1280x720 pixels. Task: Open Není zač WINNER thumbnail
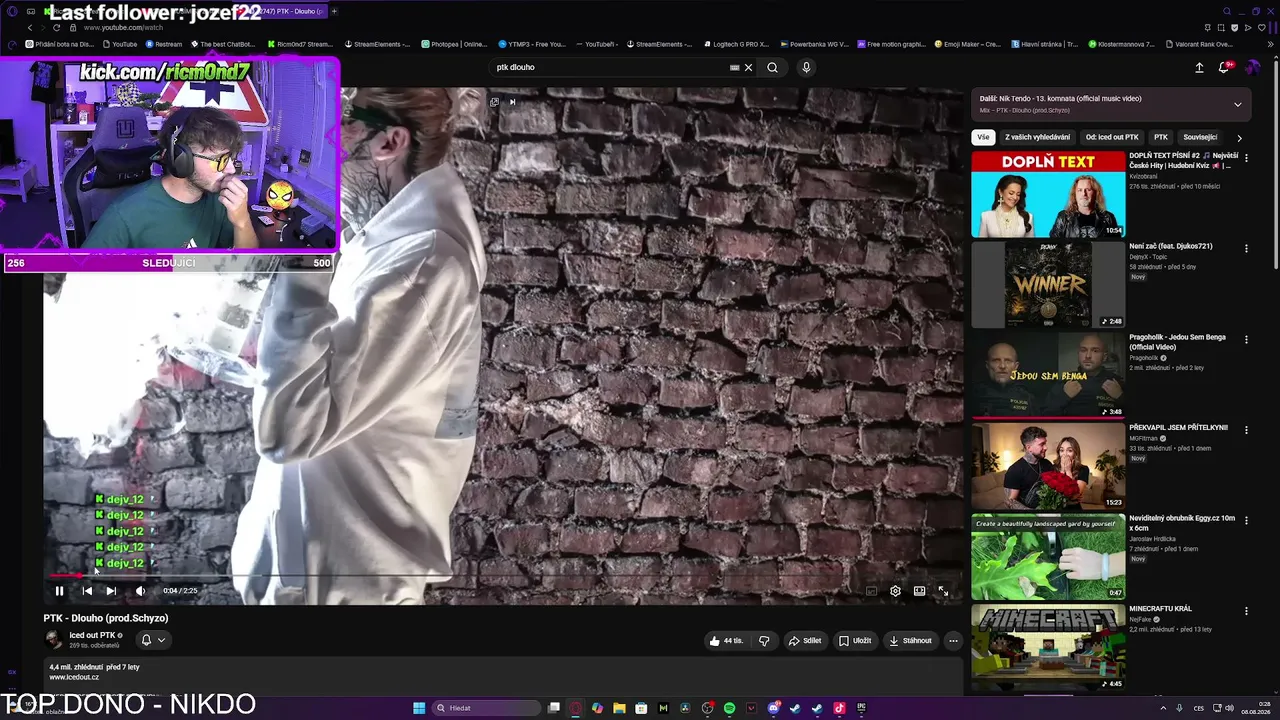click(1048, 285)
